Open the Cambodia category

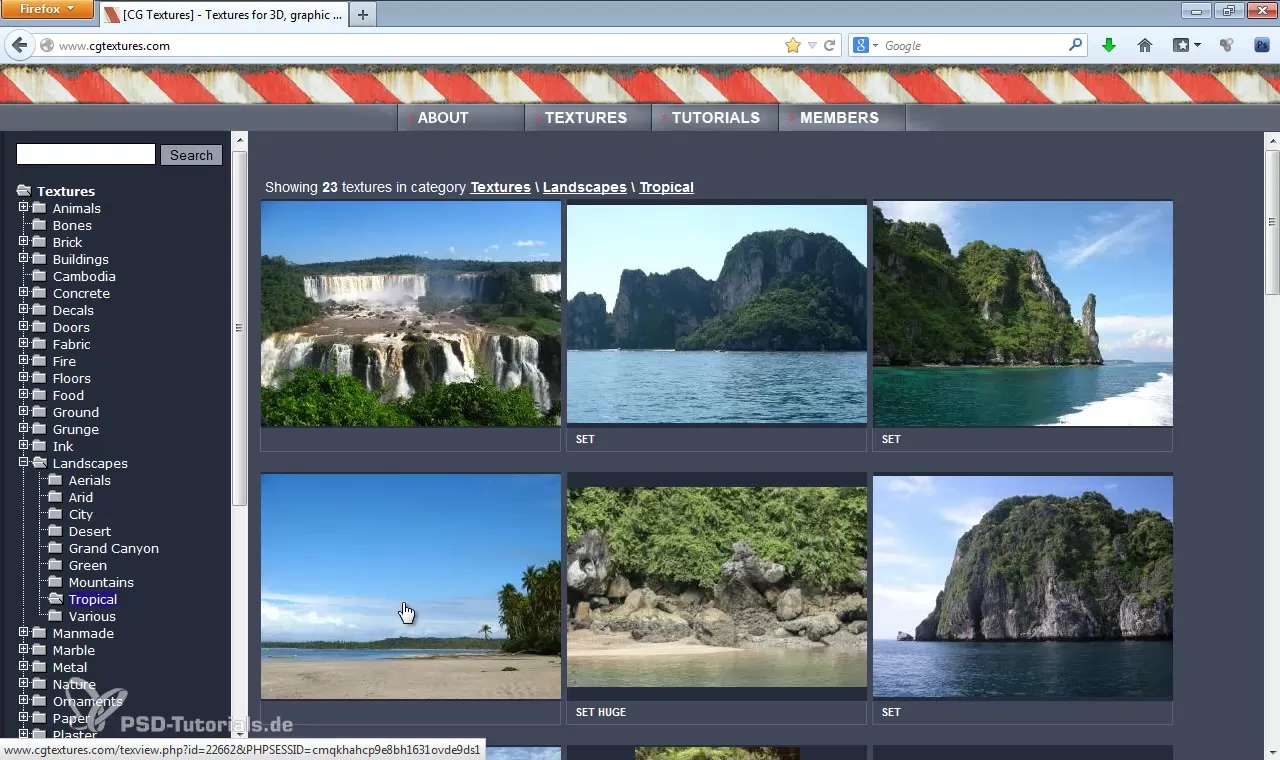pos(84,276)
